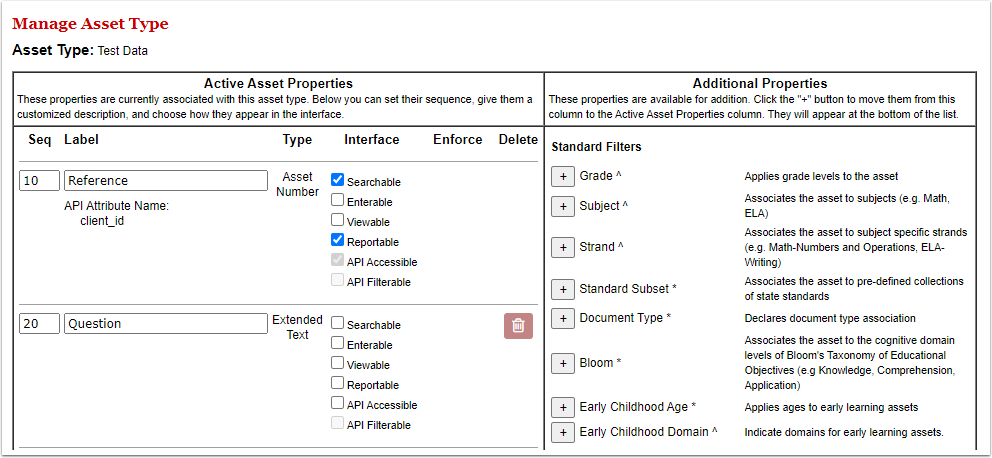
Task: Add the Bloom property with the plus icon
Action: click(x=563, y=363)
